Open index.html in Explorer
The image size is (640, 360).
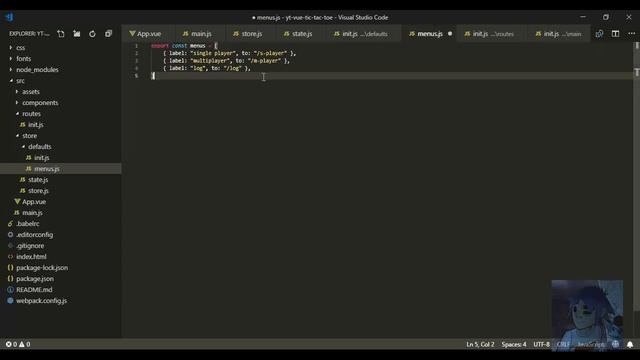pyautogui.click(x=31, y=257)
